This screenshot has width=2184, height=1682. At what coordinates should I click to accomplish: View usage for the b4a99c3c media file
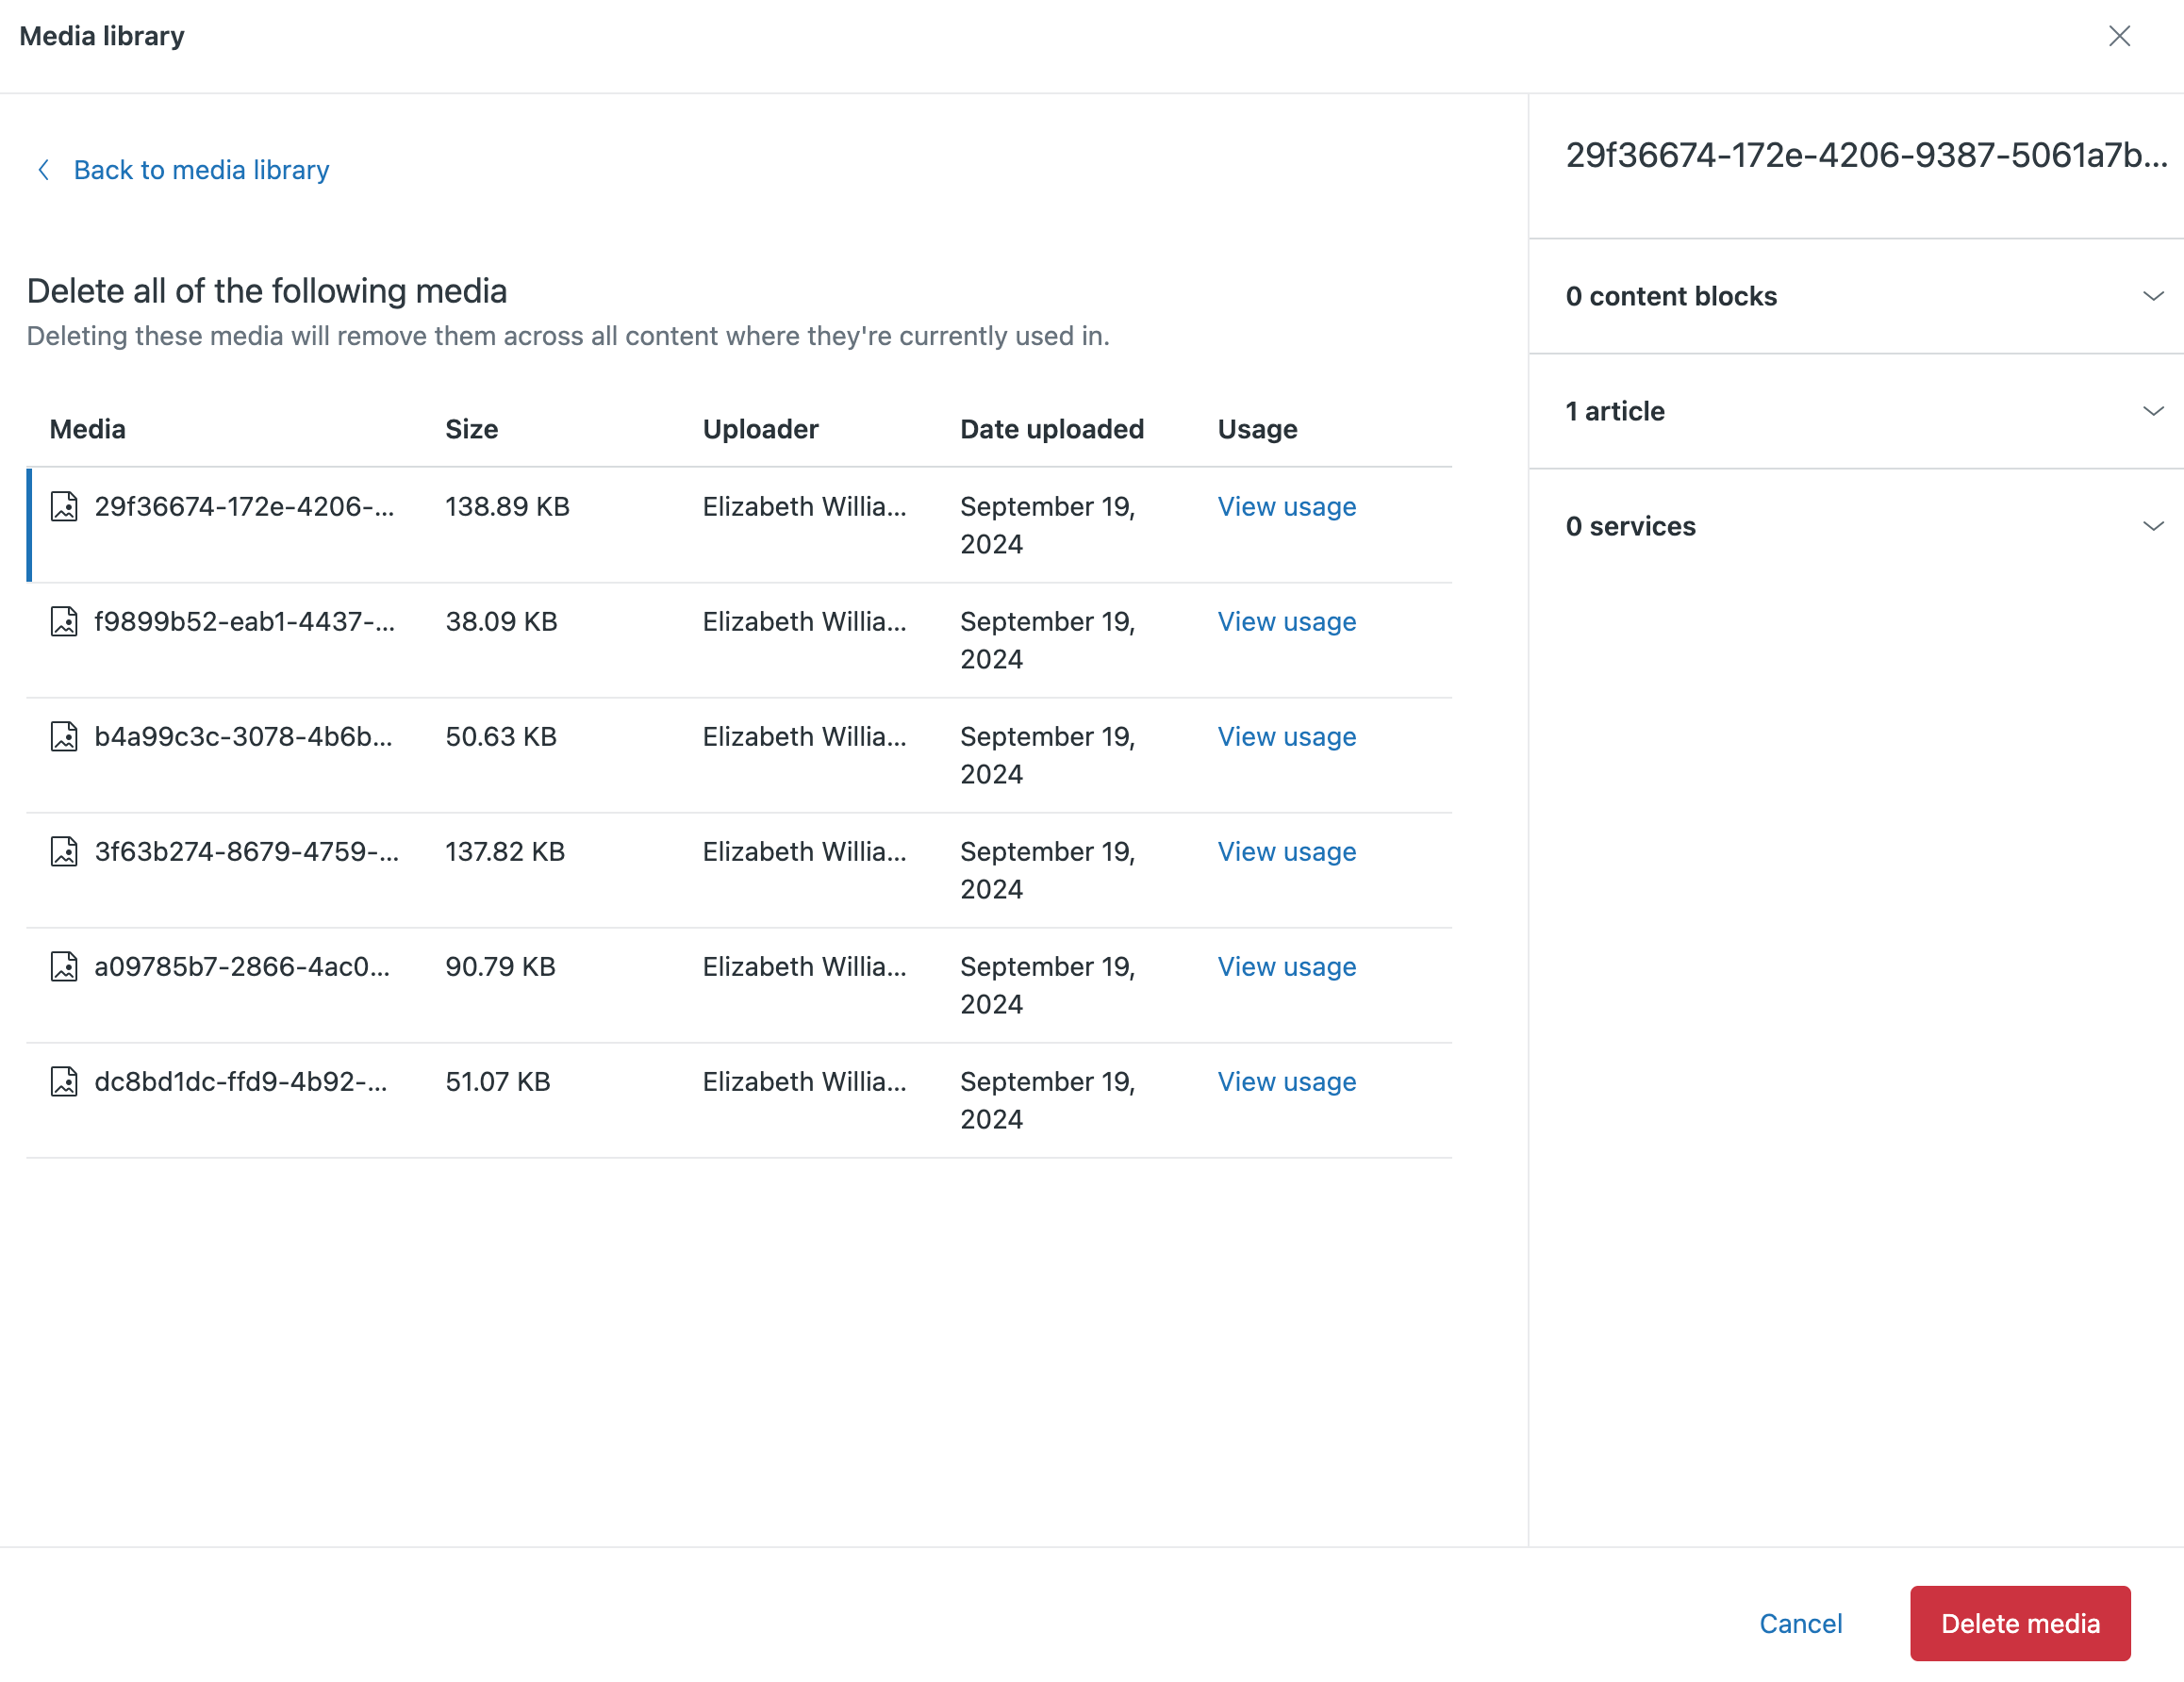click(1287, 737)
